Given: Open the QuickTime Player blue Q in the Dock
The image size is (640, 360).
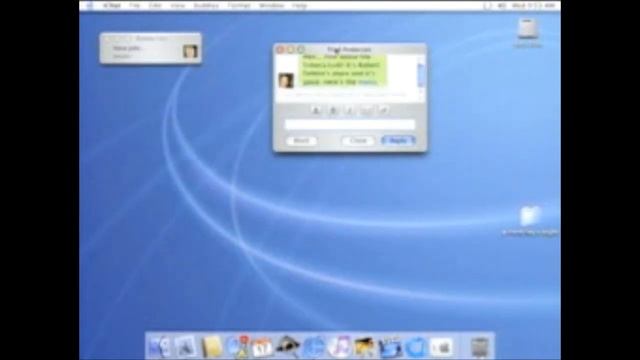Looking at the screenshot, I should point(416,347).
